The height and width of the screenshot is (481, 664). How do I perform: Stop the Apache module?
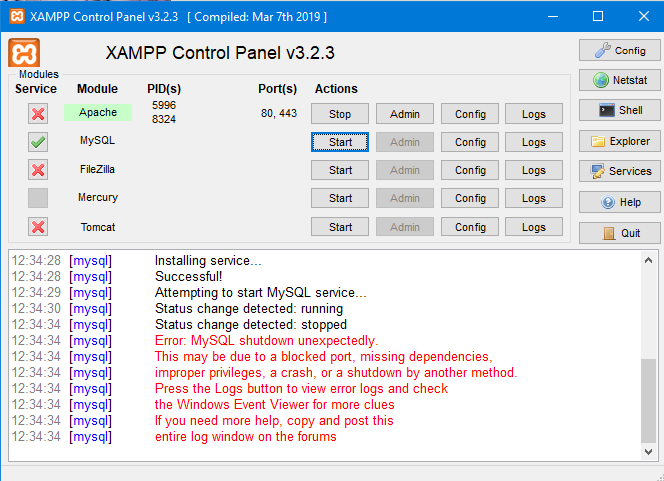tap(340, 114)
